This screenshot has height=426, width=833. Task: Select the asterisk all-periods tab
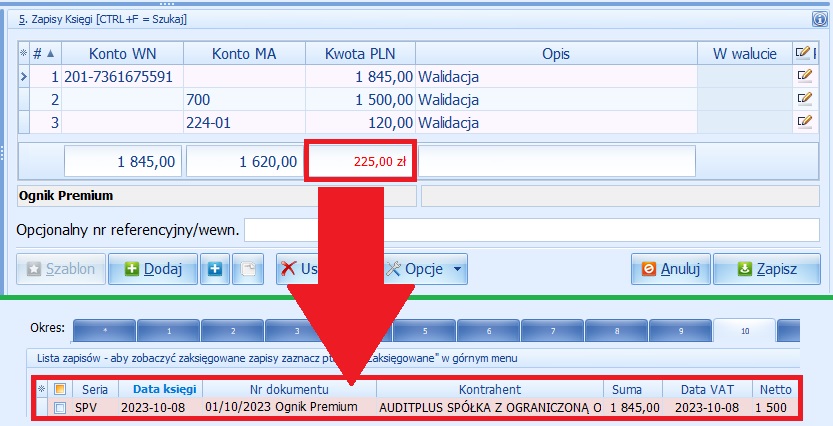coord(105,330)
